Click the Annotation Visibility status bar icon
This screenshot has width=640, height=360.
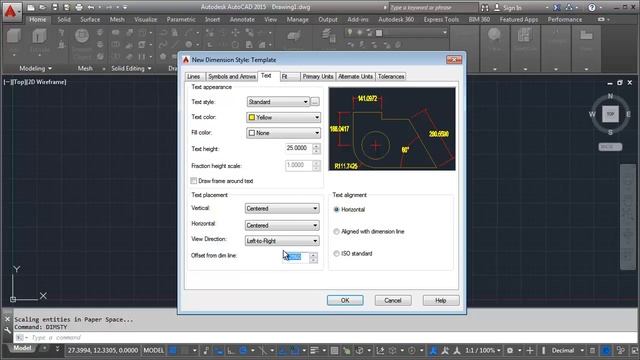[433, 350]
